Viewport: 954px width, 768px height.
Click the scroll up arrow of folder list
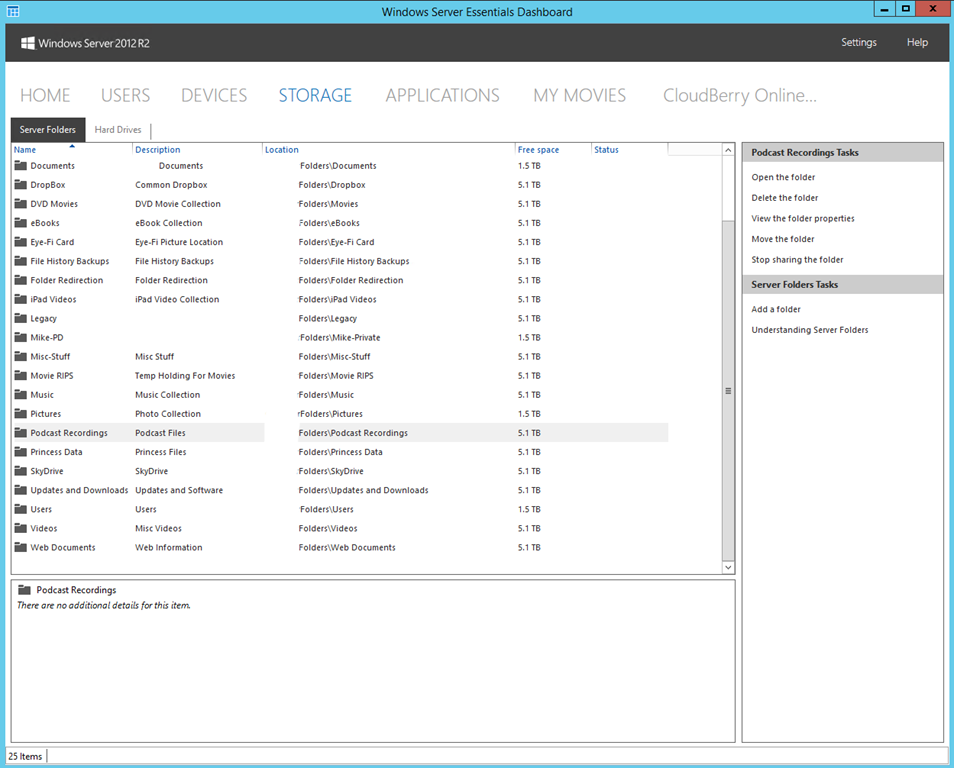click(x=728, y=150)
